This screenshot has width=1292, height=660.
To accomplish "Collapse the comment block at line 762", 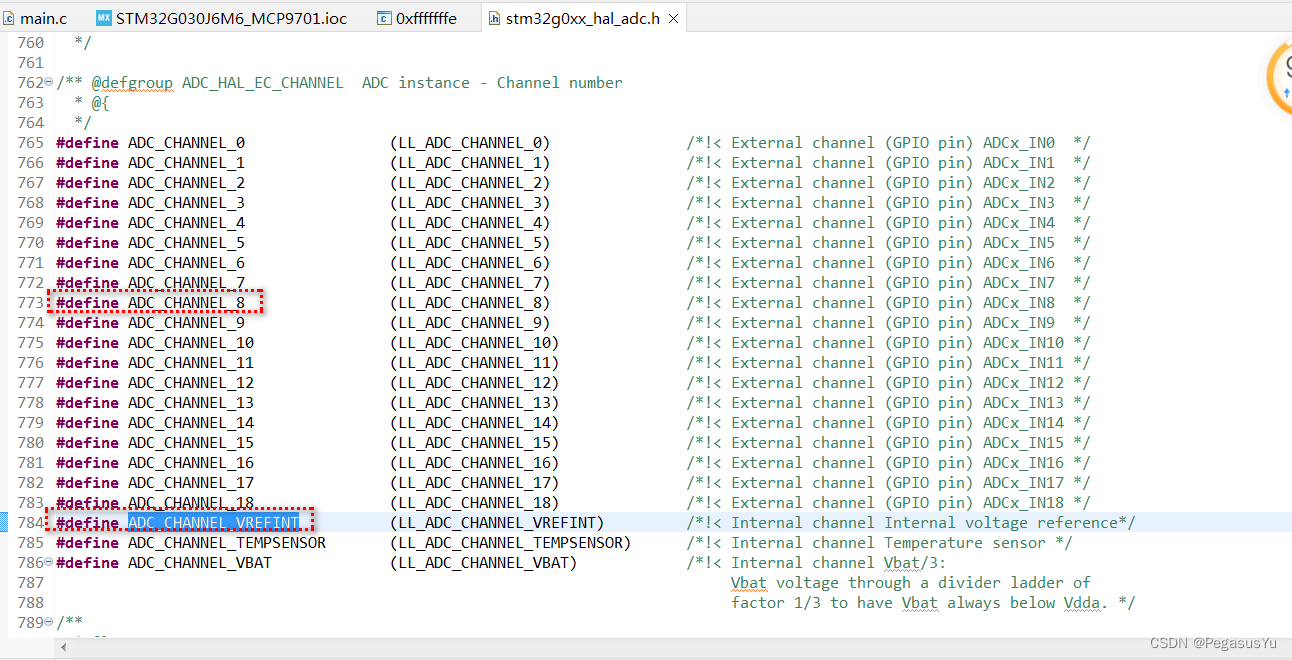I will (49, 82).
